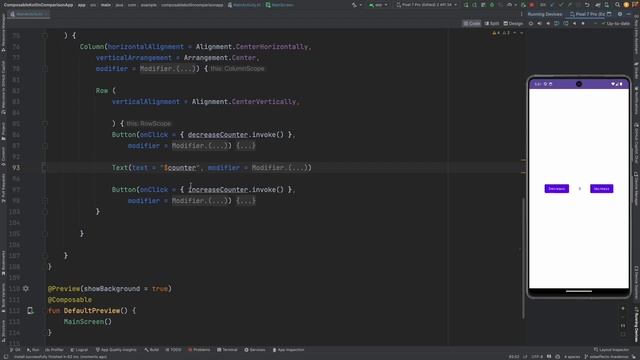
Task: Click the emulator bottom navigation handle
Action: (x=579, y=291)
